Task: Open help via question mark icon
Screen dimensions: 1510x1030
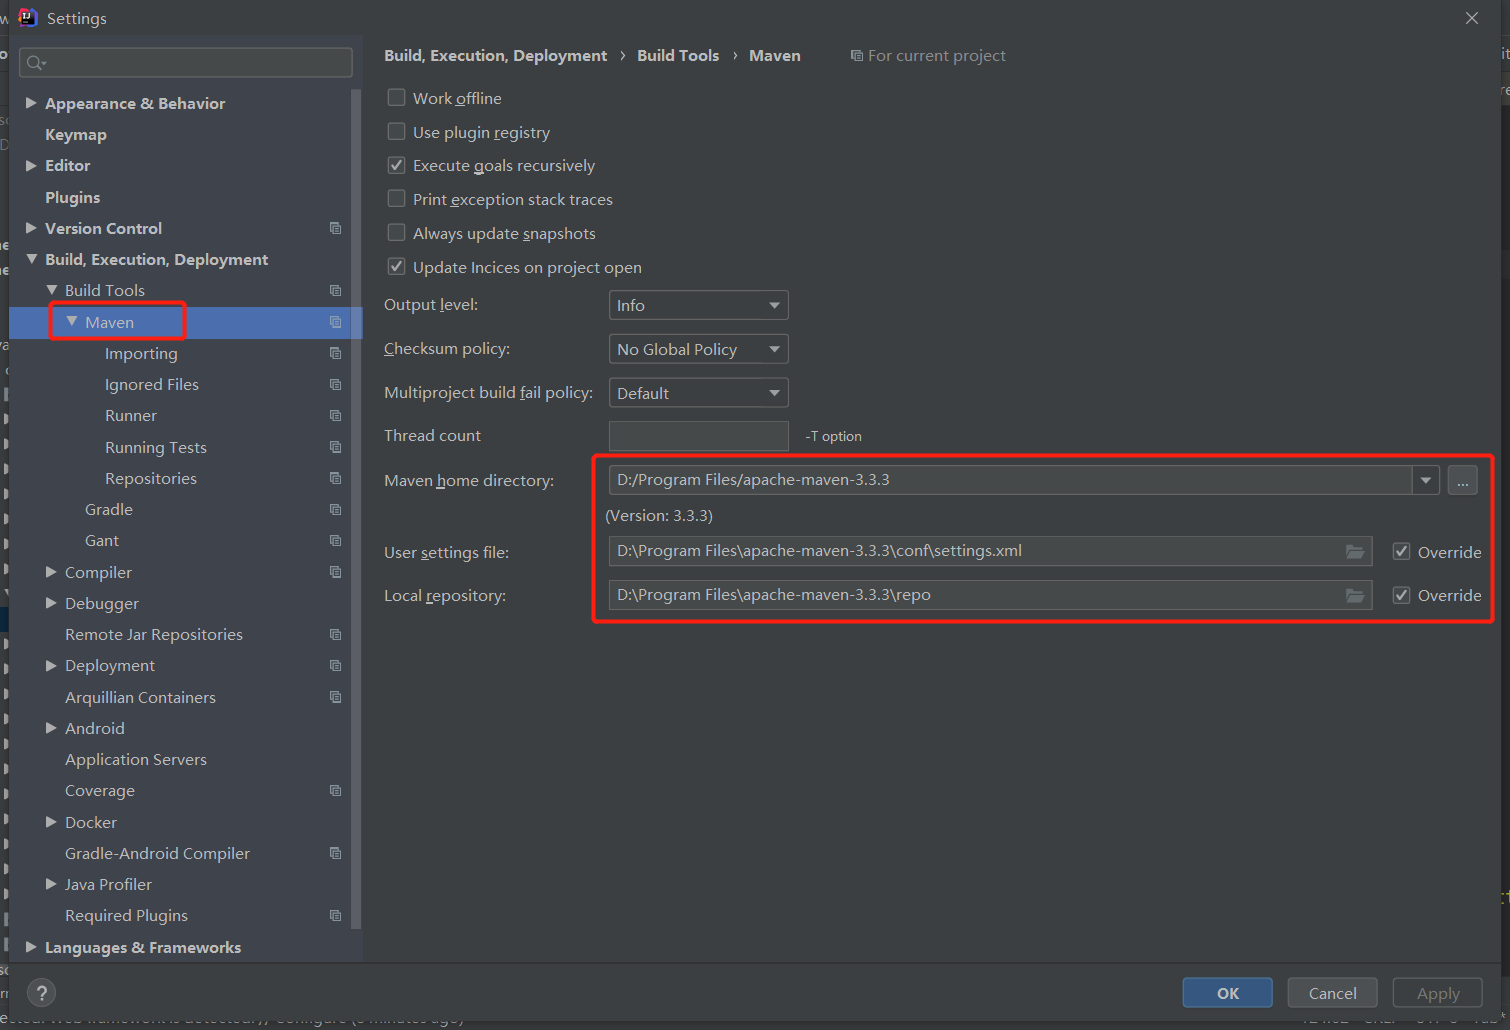Action: [41, 993]
